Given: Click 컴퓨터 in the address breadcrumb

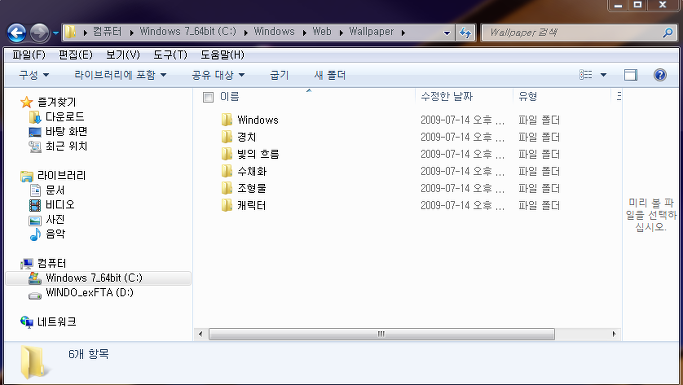Looking at the screenshot, I should [108, 32].
